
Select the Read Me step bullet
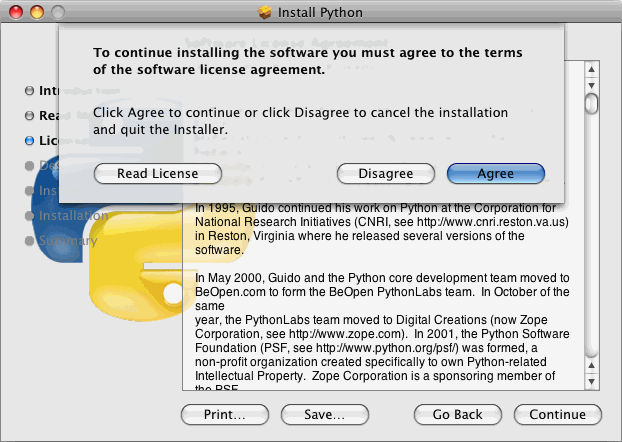click(x=29, y=116)
